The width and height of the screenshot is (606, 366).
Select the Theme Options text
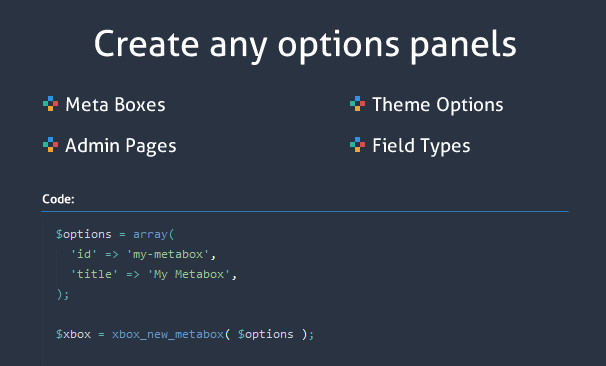[437, 105]
